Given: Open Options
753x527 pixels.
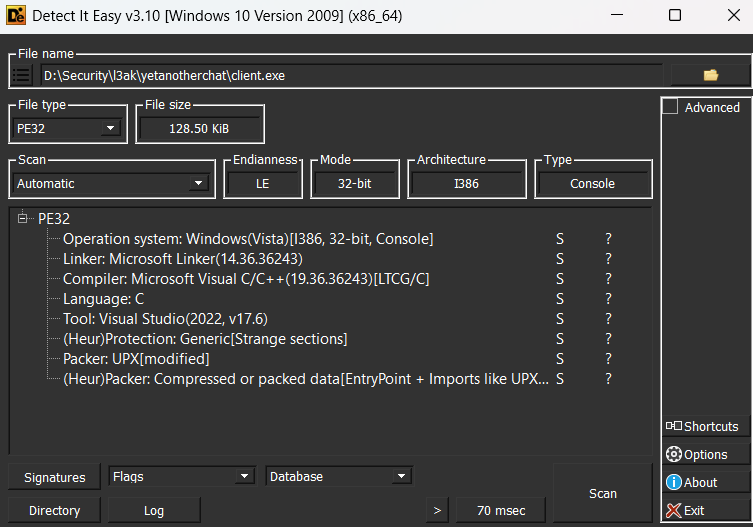Looking at the screenshot, I should (x=705, y=454).
